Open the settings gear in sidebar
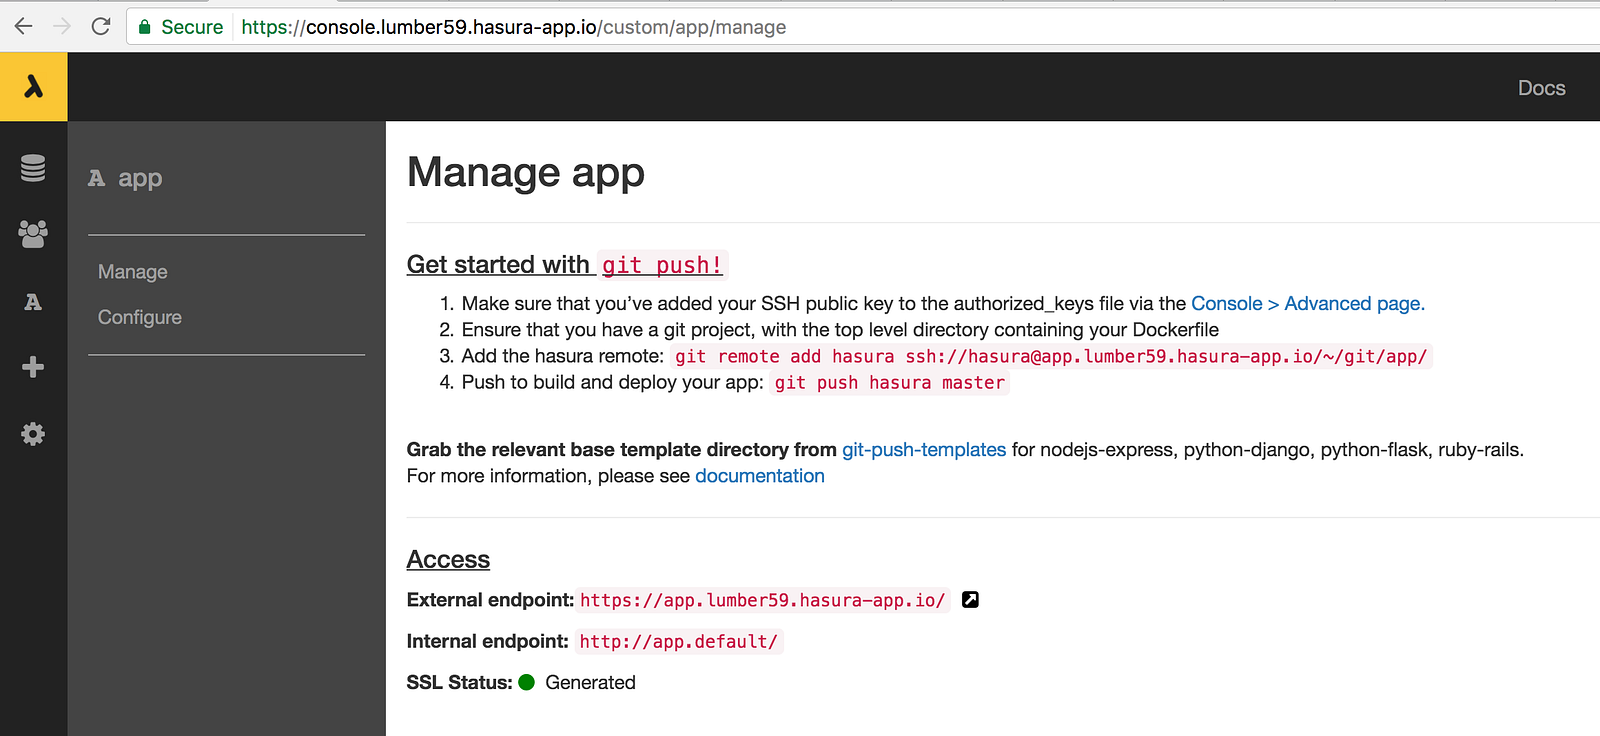The height and width of the screenshot is (736, 1600). pos(33,434)
